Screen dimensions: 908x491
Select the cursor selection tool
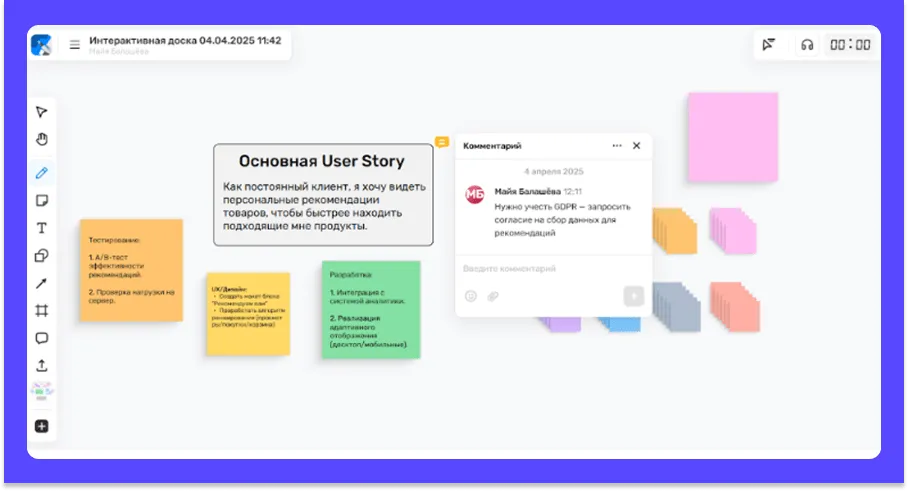tap(42, 112)
